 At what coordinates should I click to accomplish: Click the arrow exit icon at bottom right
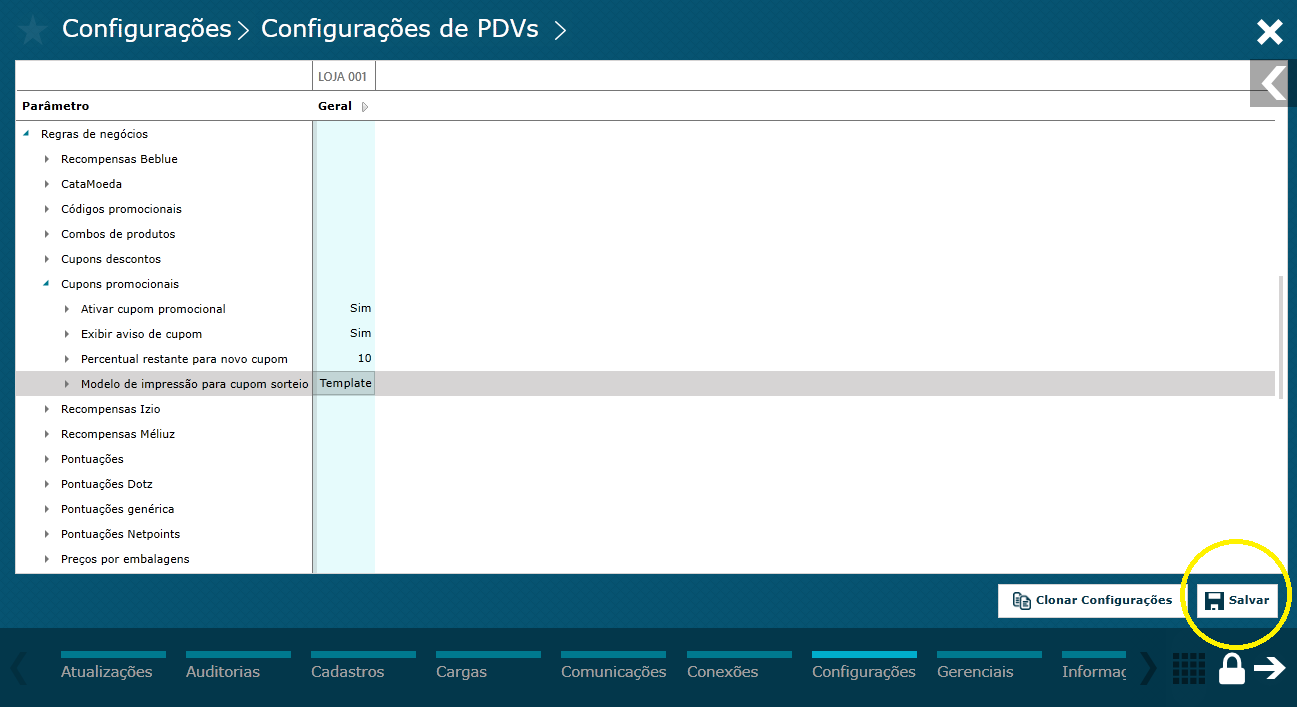click(x=1272, y=668)
